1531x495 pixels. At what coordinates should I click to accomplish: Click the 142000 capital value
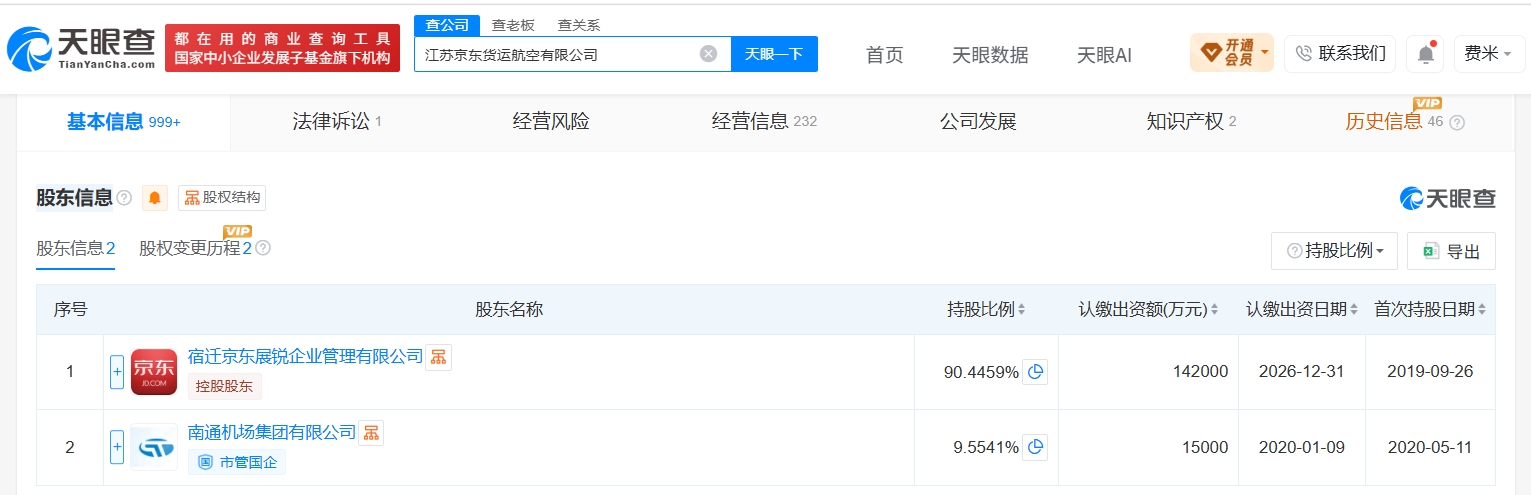pyautogui.click(x=1200, y=372)
